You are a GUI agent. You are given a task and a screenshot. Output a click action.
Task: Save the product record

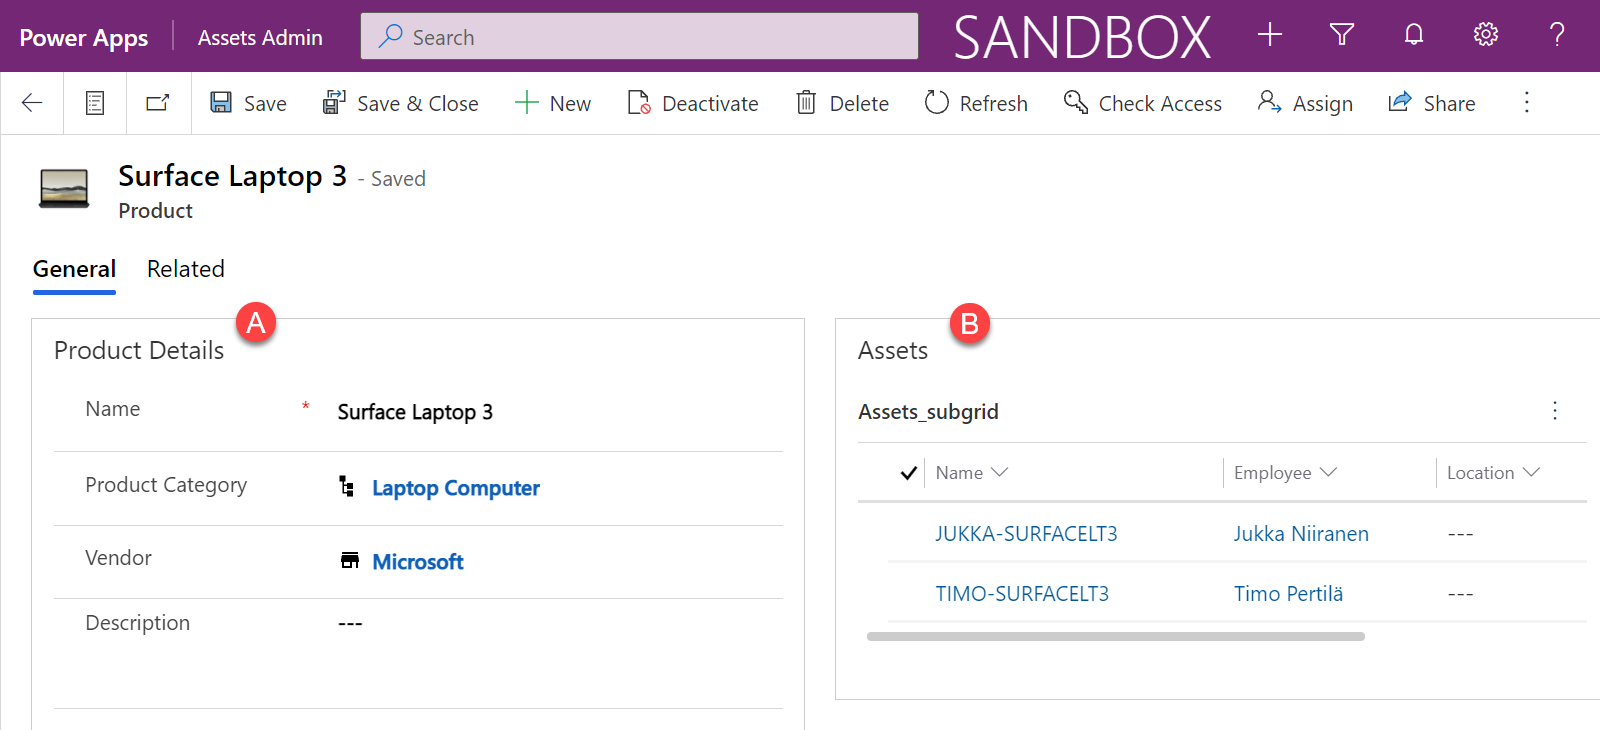248,103
